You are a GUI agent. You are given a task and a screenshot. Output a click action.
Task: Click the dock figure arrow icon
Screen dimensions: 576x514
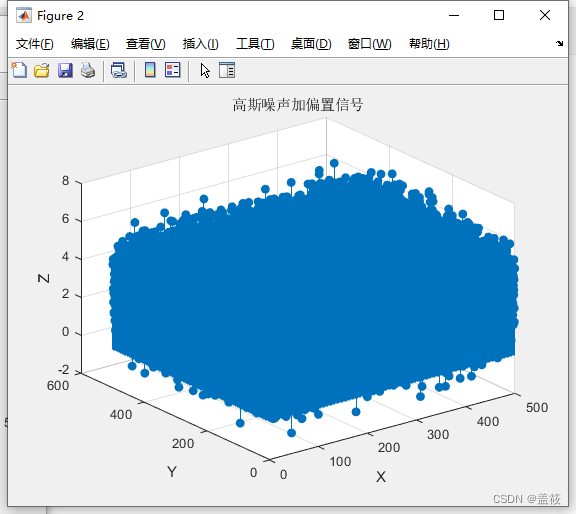pyautogui.click(x=559, y=43)
